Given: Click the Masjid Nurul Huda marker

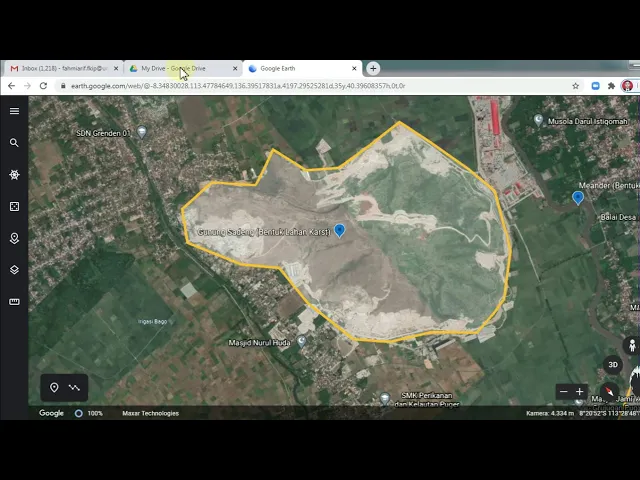Looking at the screenshot, I should click(301, 341).
